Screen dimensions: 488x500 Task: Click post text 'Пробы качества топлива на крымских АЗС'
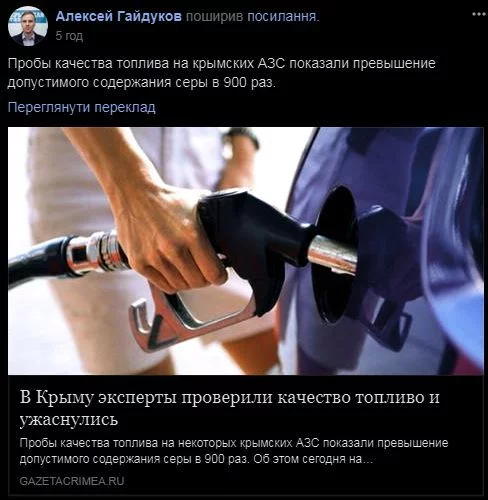(147, 63)
